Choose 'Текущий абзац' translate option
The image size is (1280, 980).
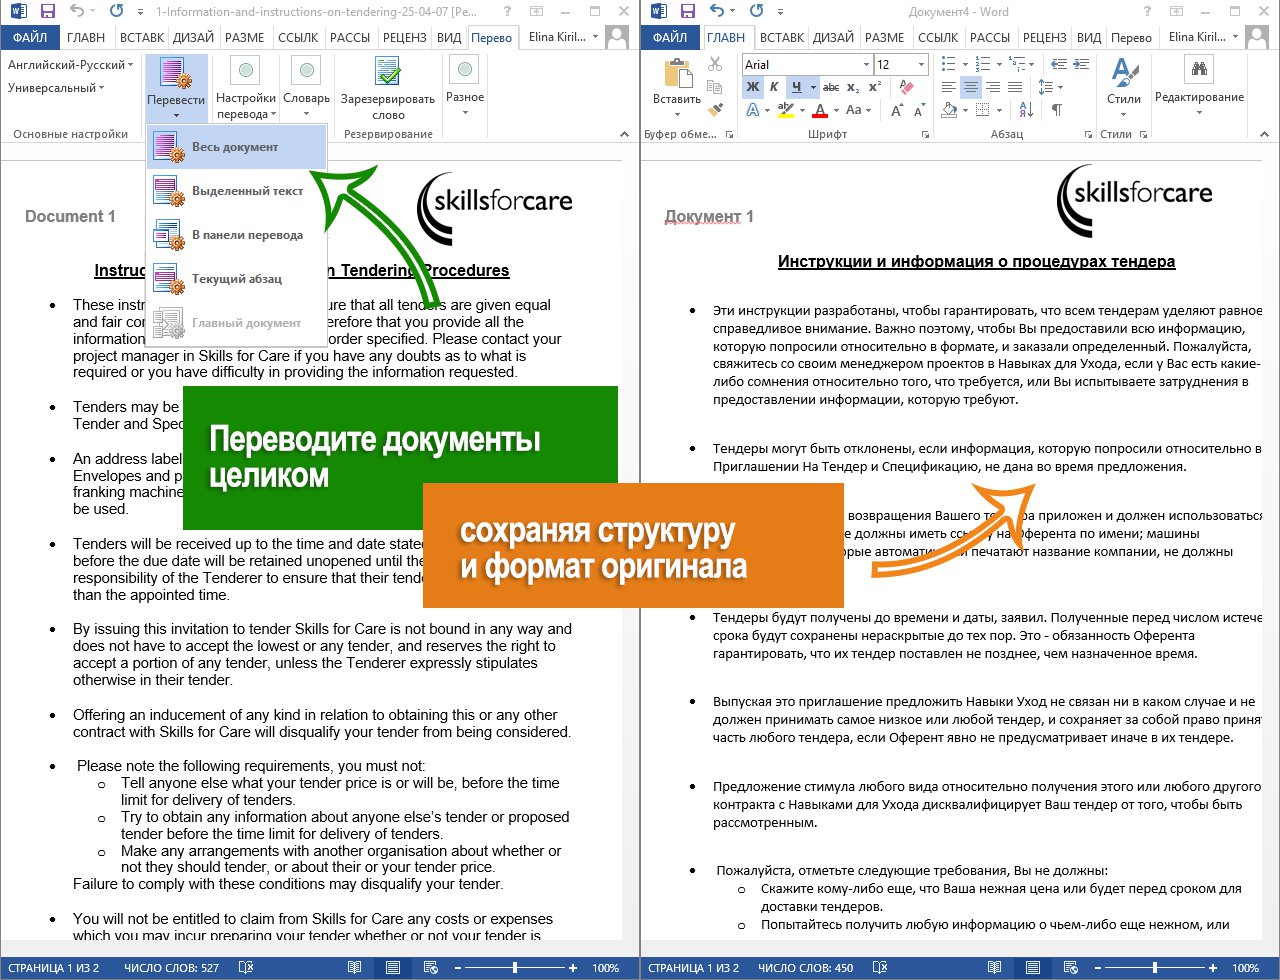pos(236,279)
